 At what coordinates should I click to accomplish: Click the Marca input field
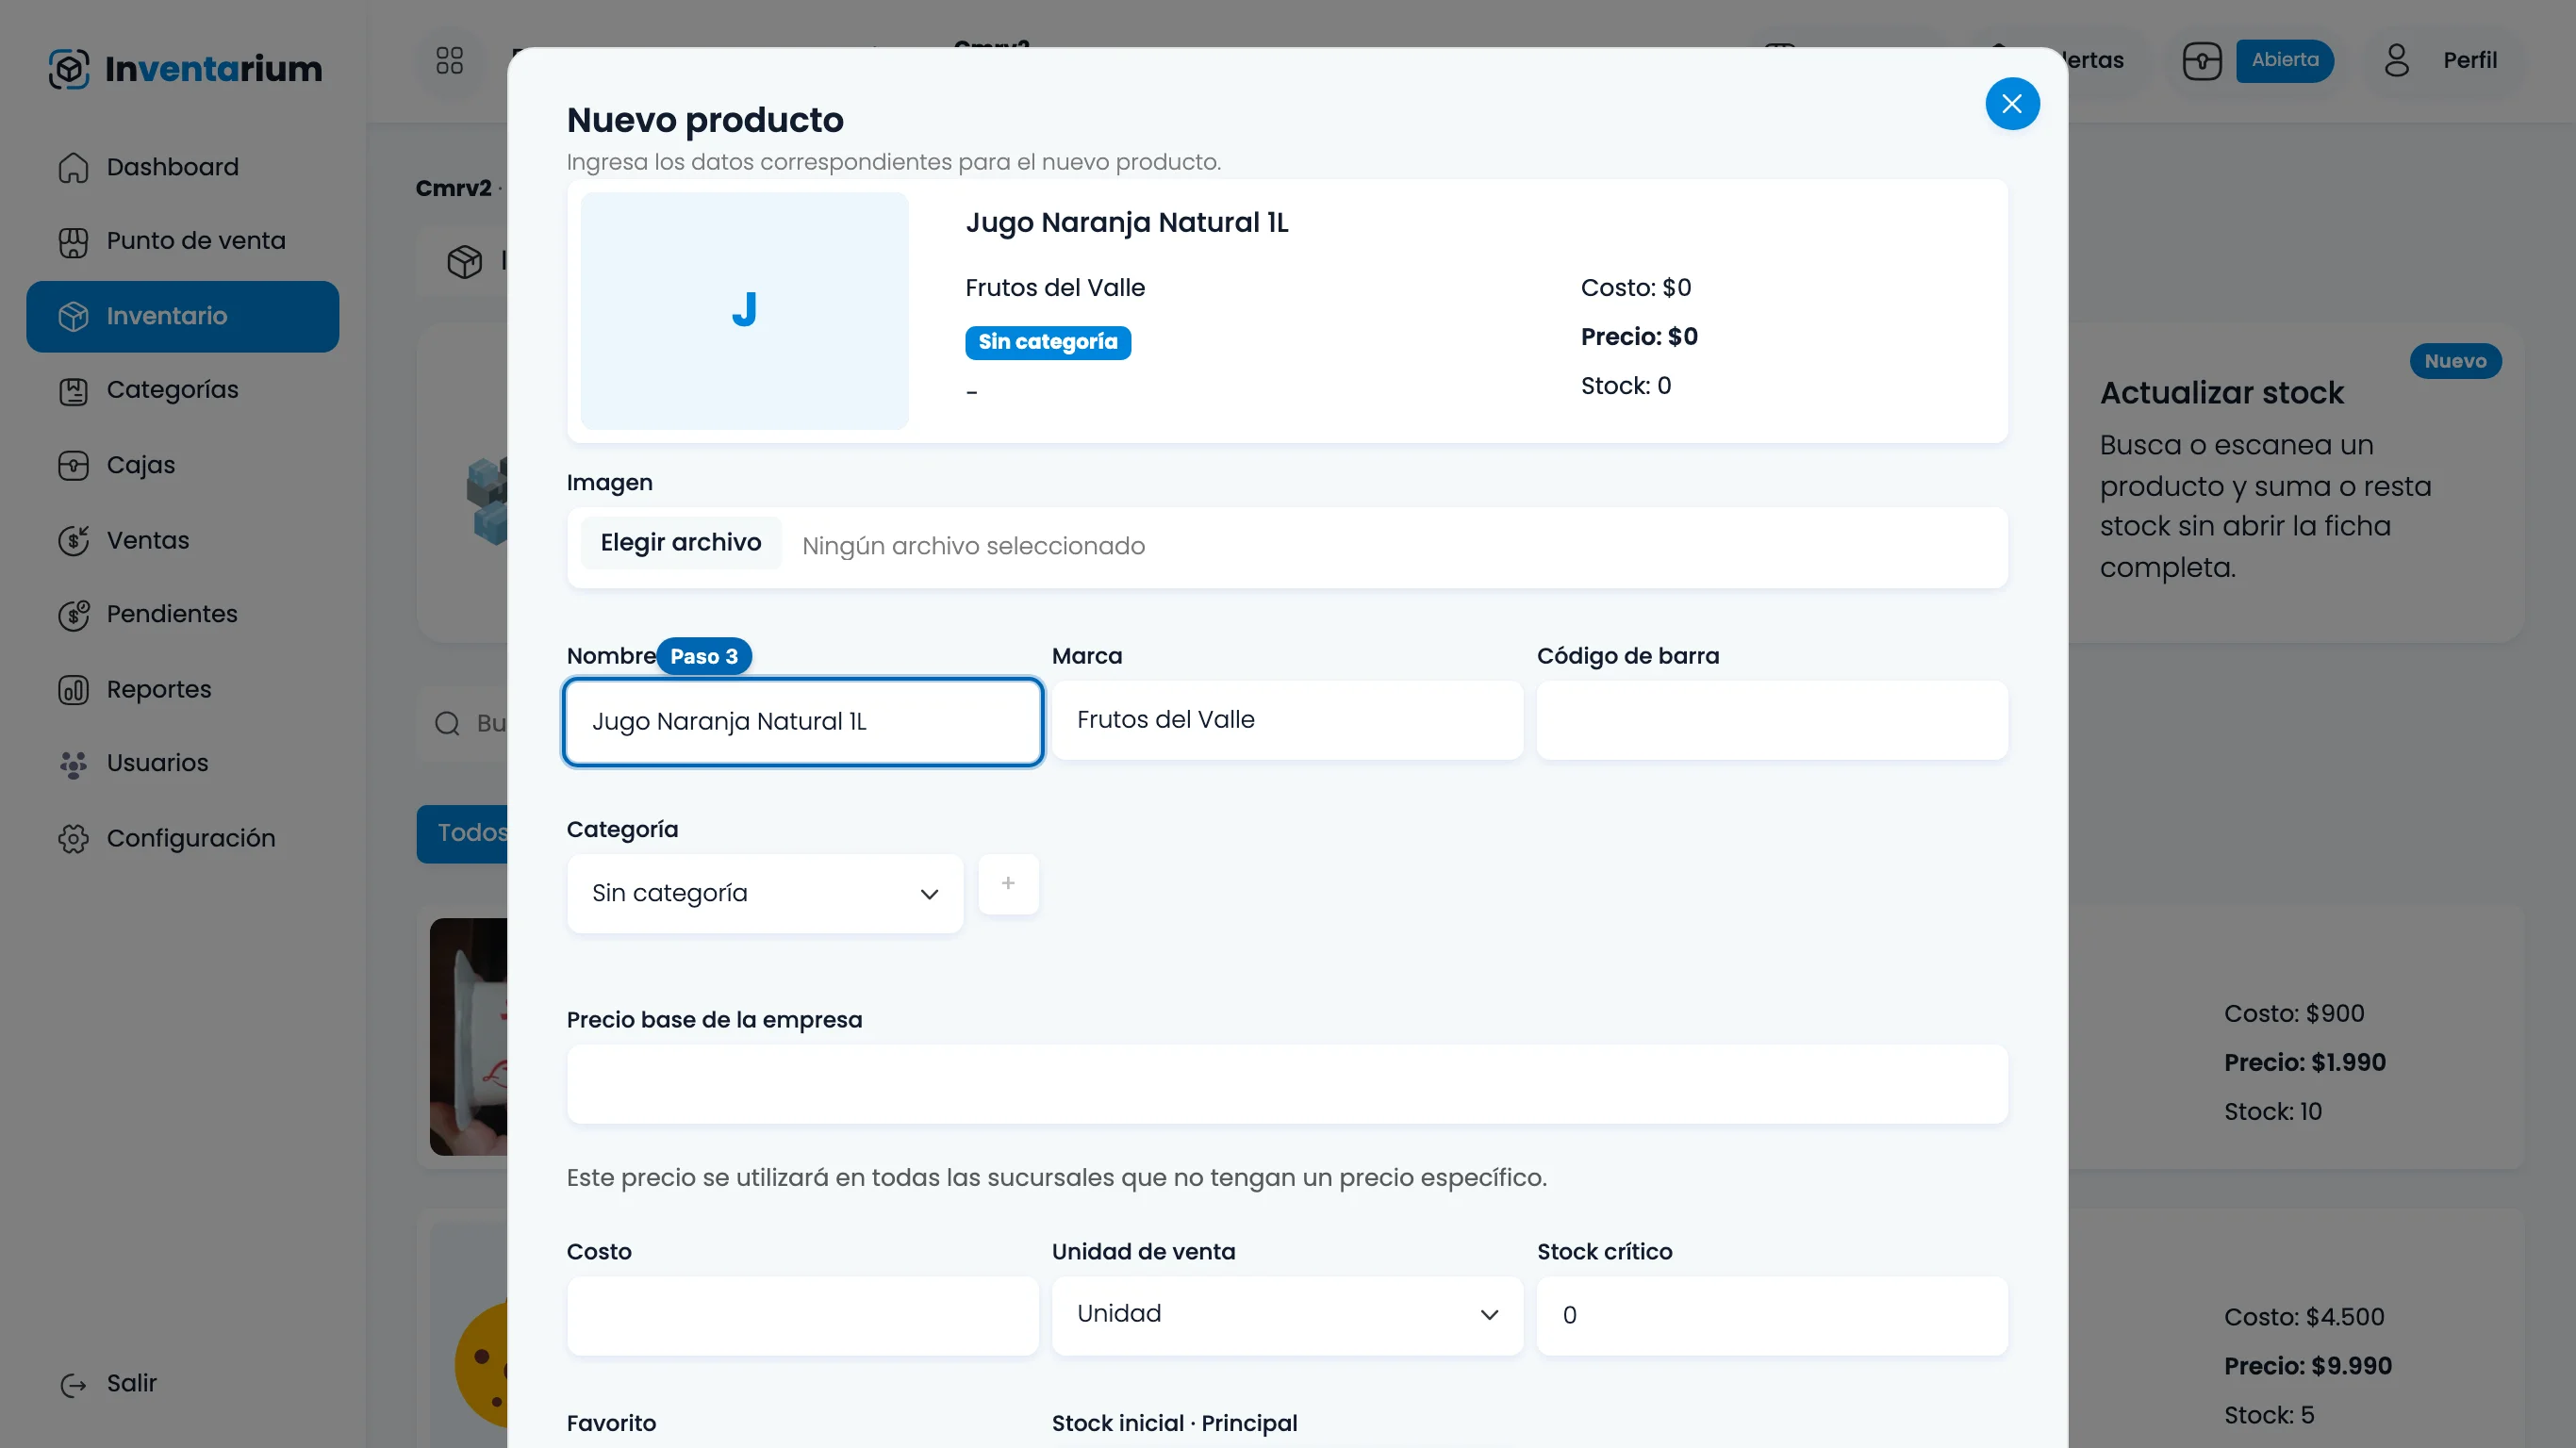[x=1287, y=720]
